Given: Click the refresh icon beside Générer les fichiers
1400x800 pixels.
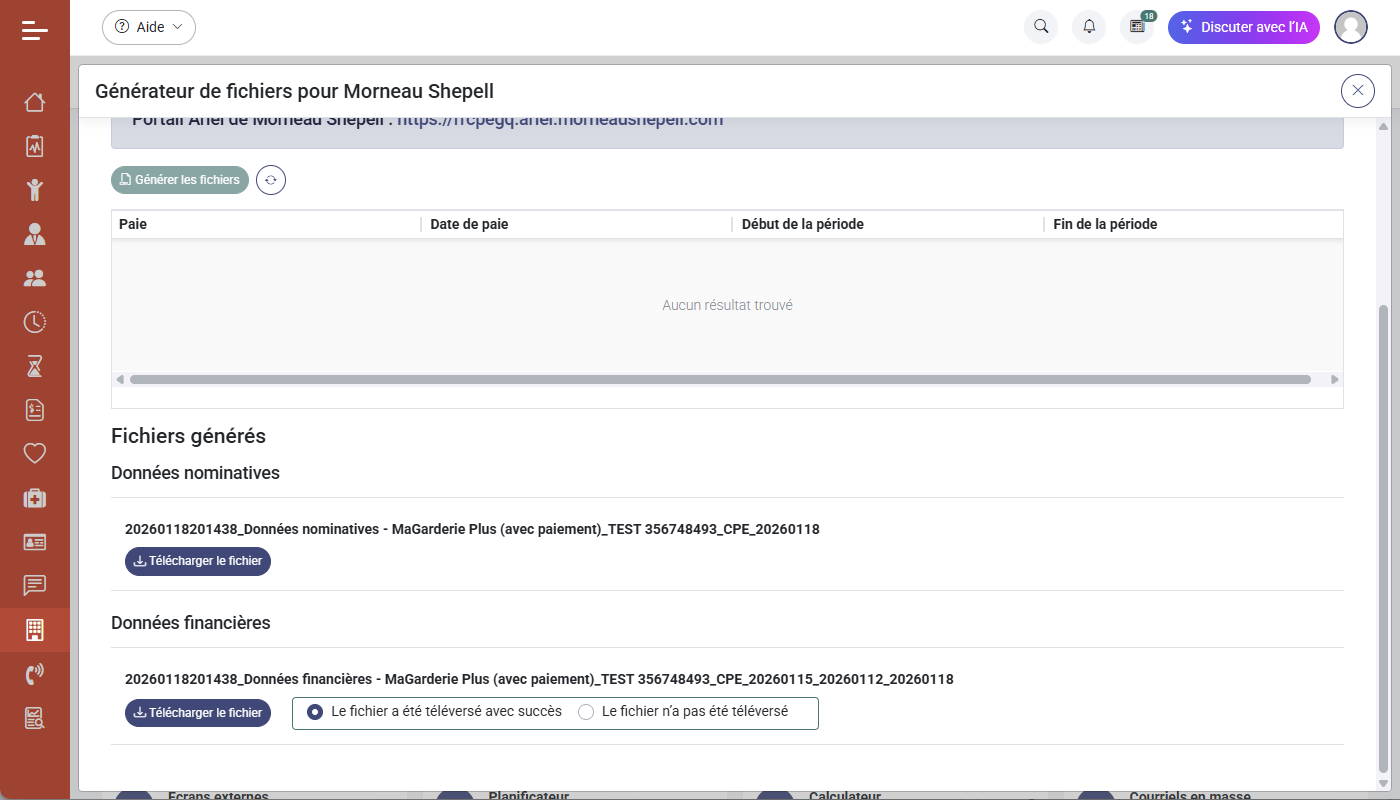Looking at the screenshot, I should pos(270,180).
